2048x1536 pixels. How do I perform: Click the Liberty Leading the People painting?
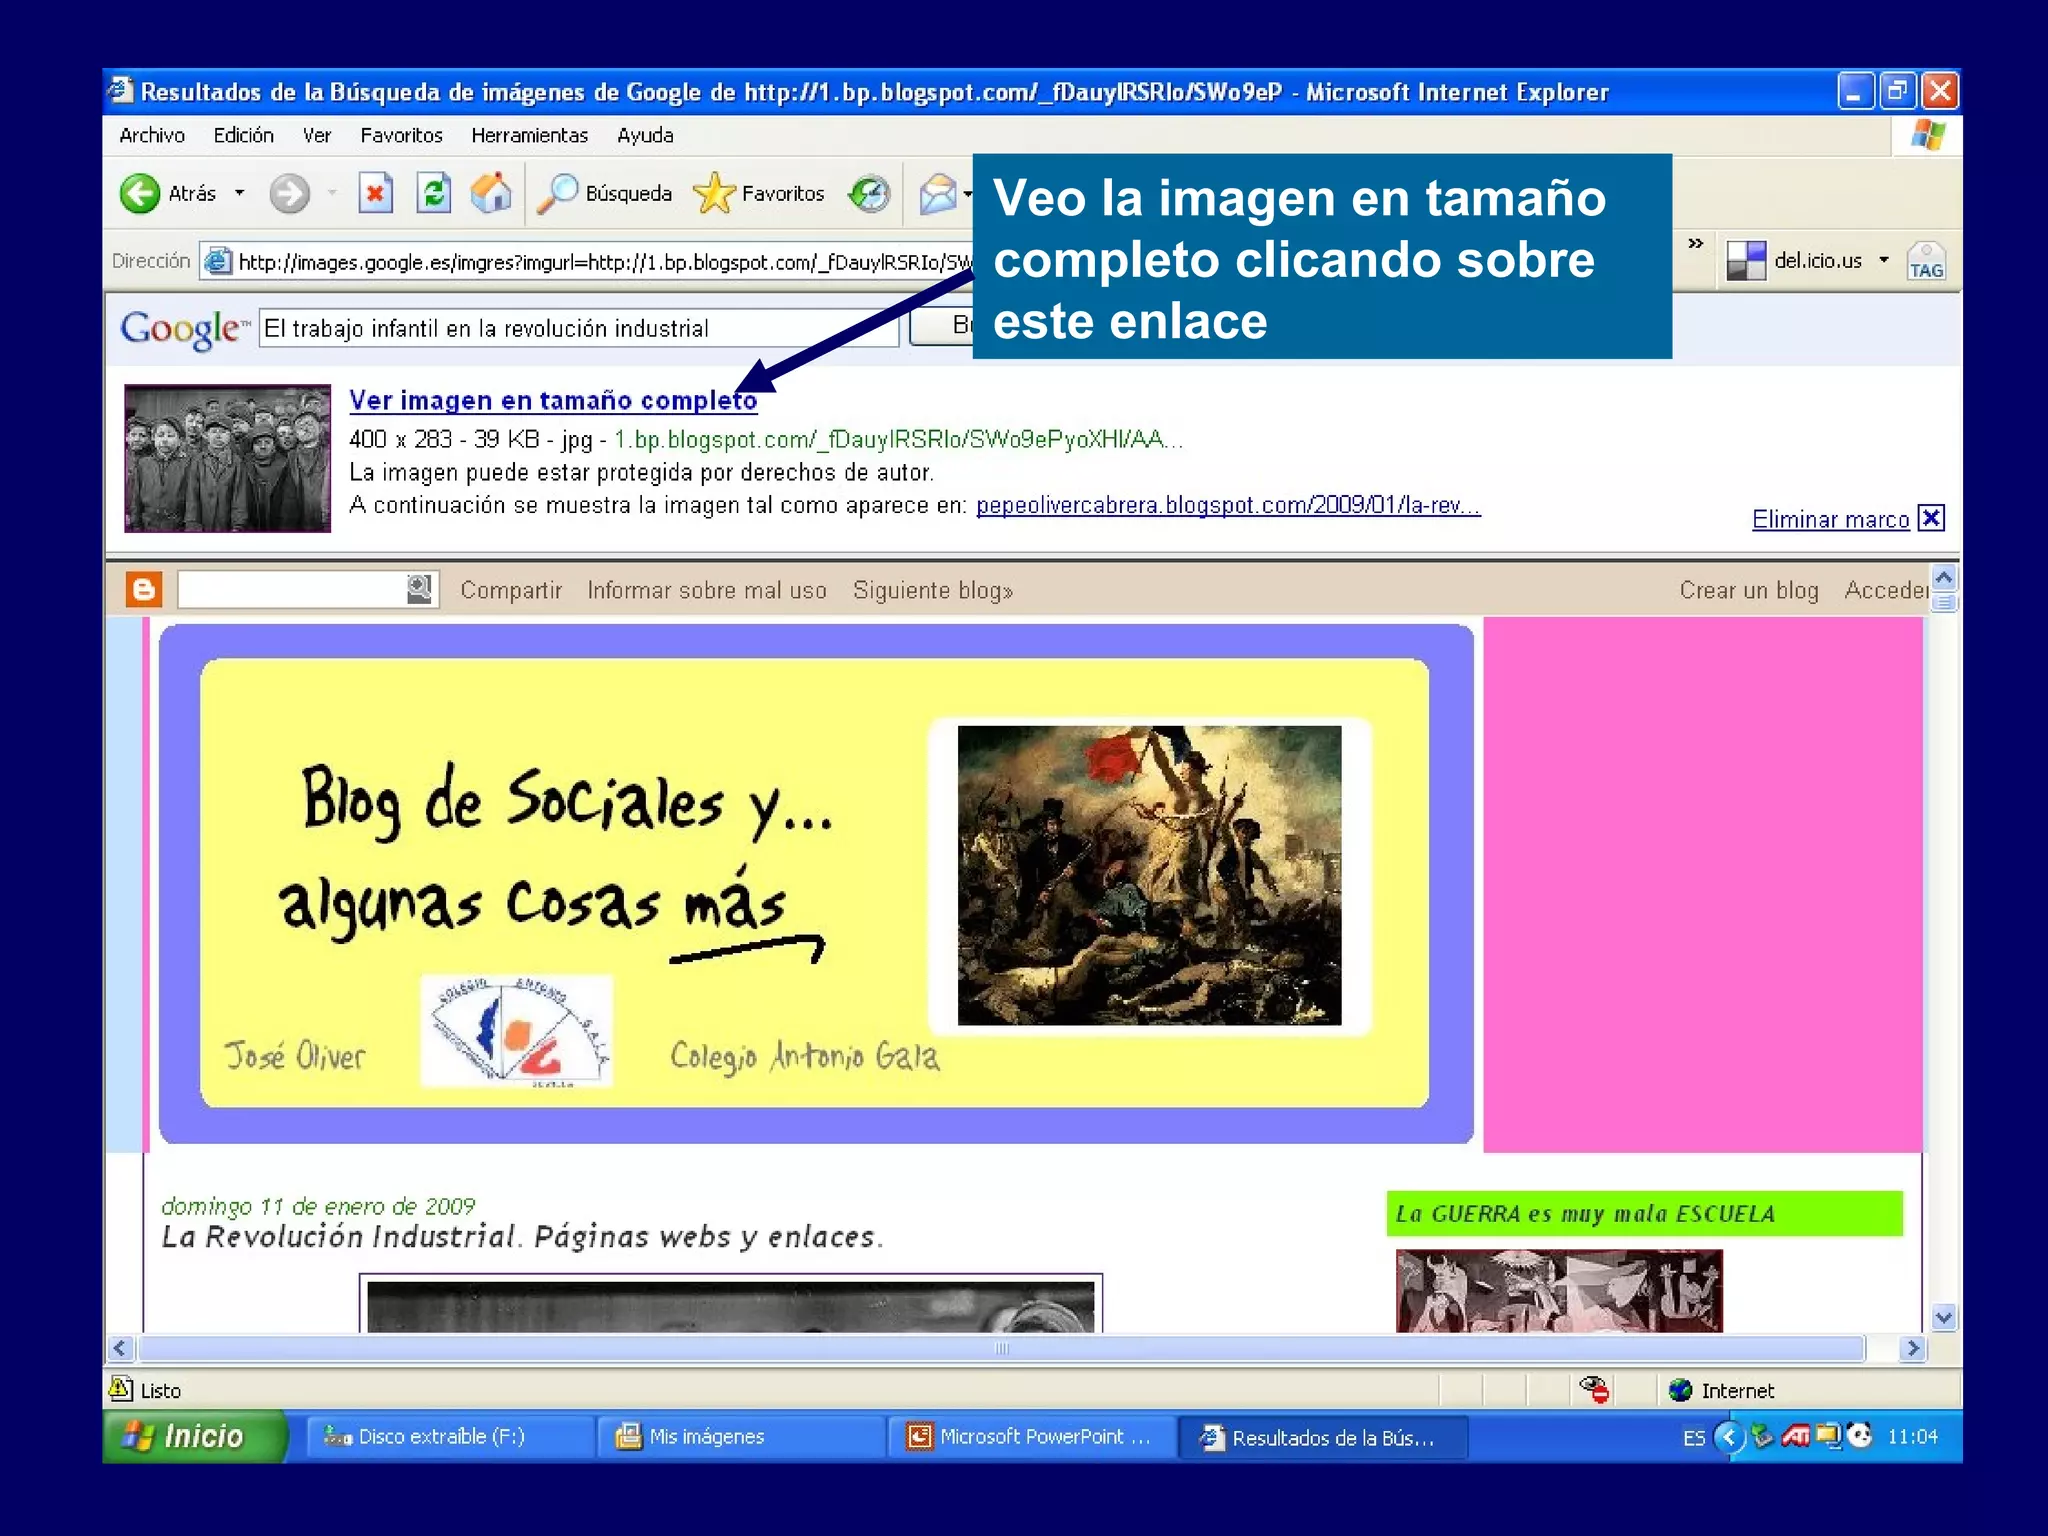tap(1149, 875)
